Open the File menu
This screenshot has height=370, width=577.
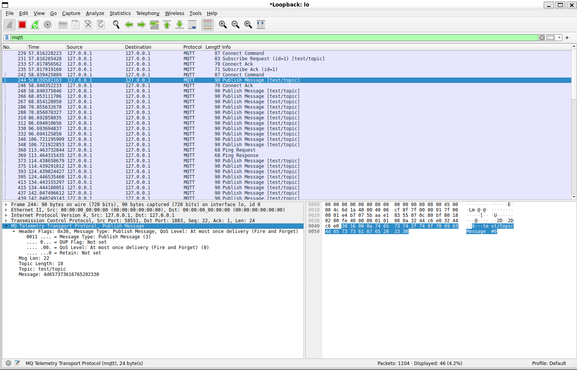tap(10, 13)
